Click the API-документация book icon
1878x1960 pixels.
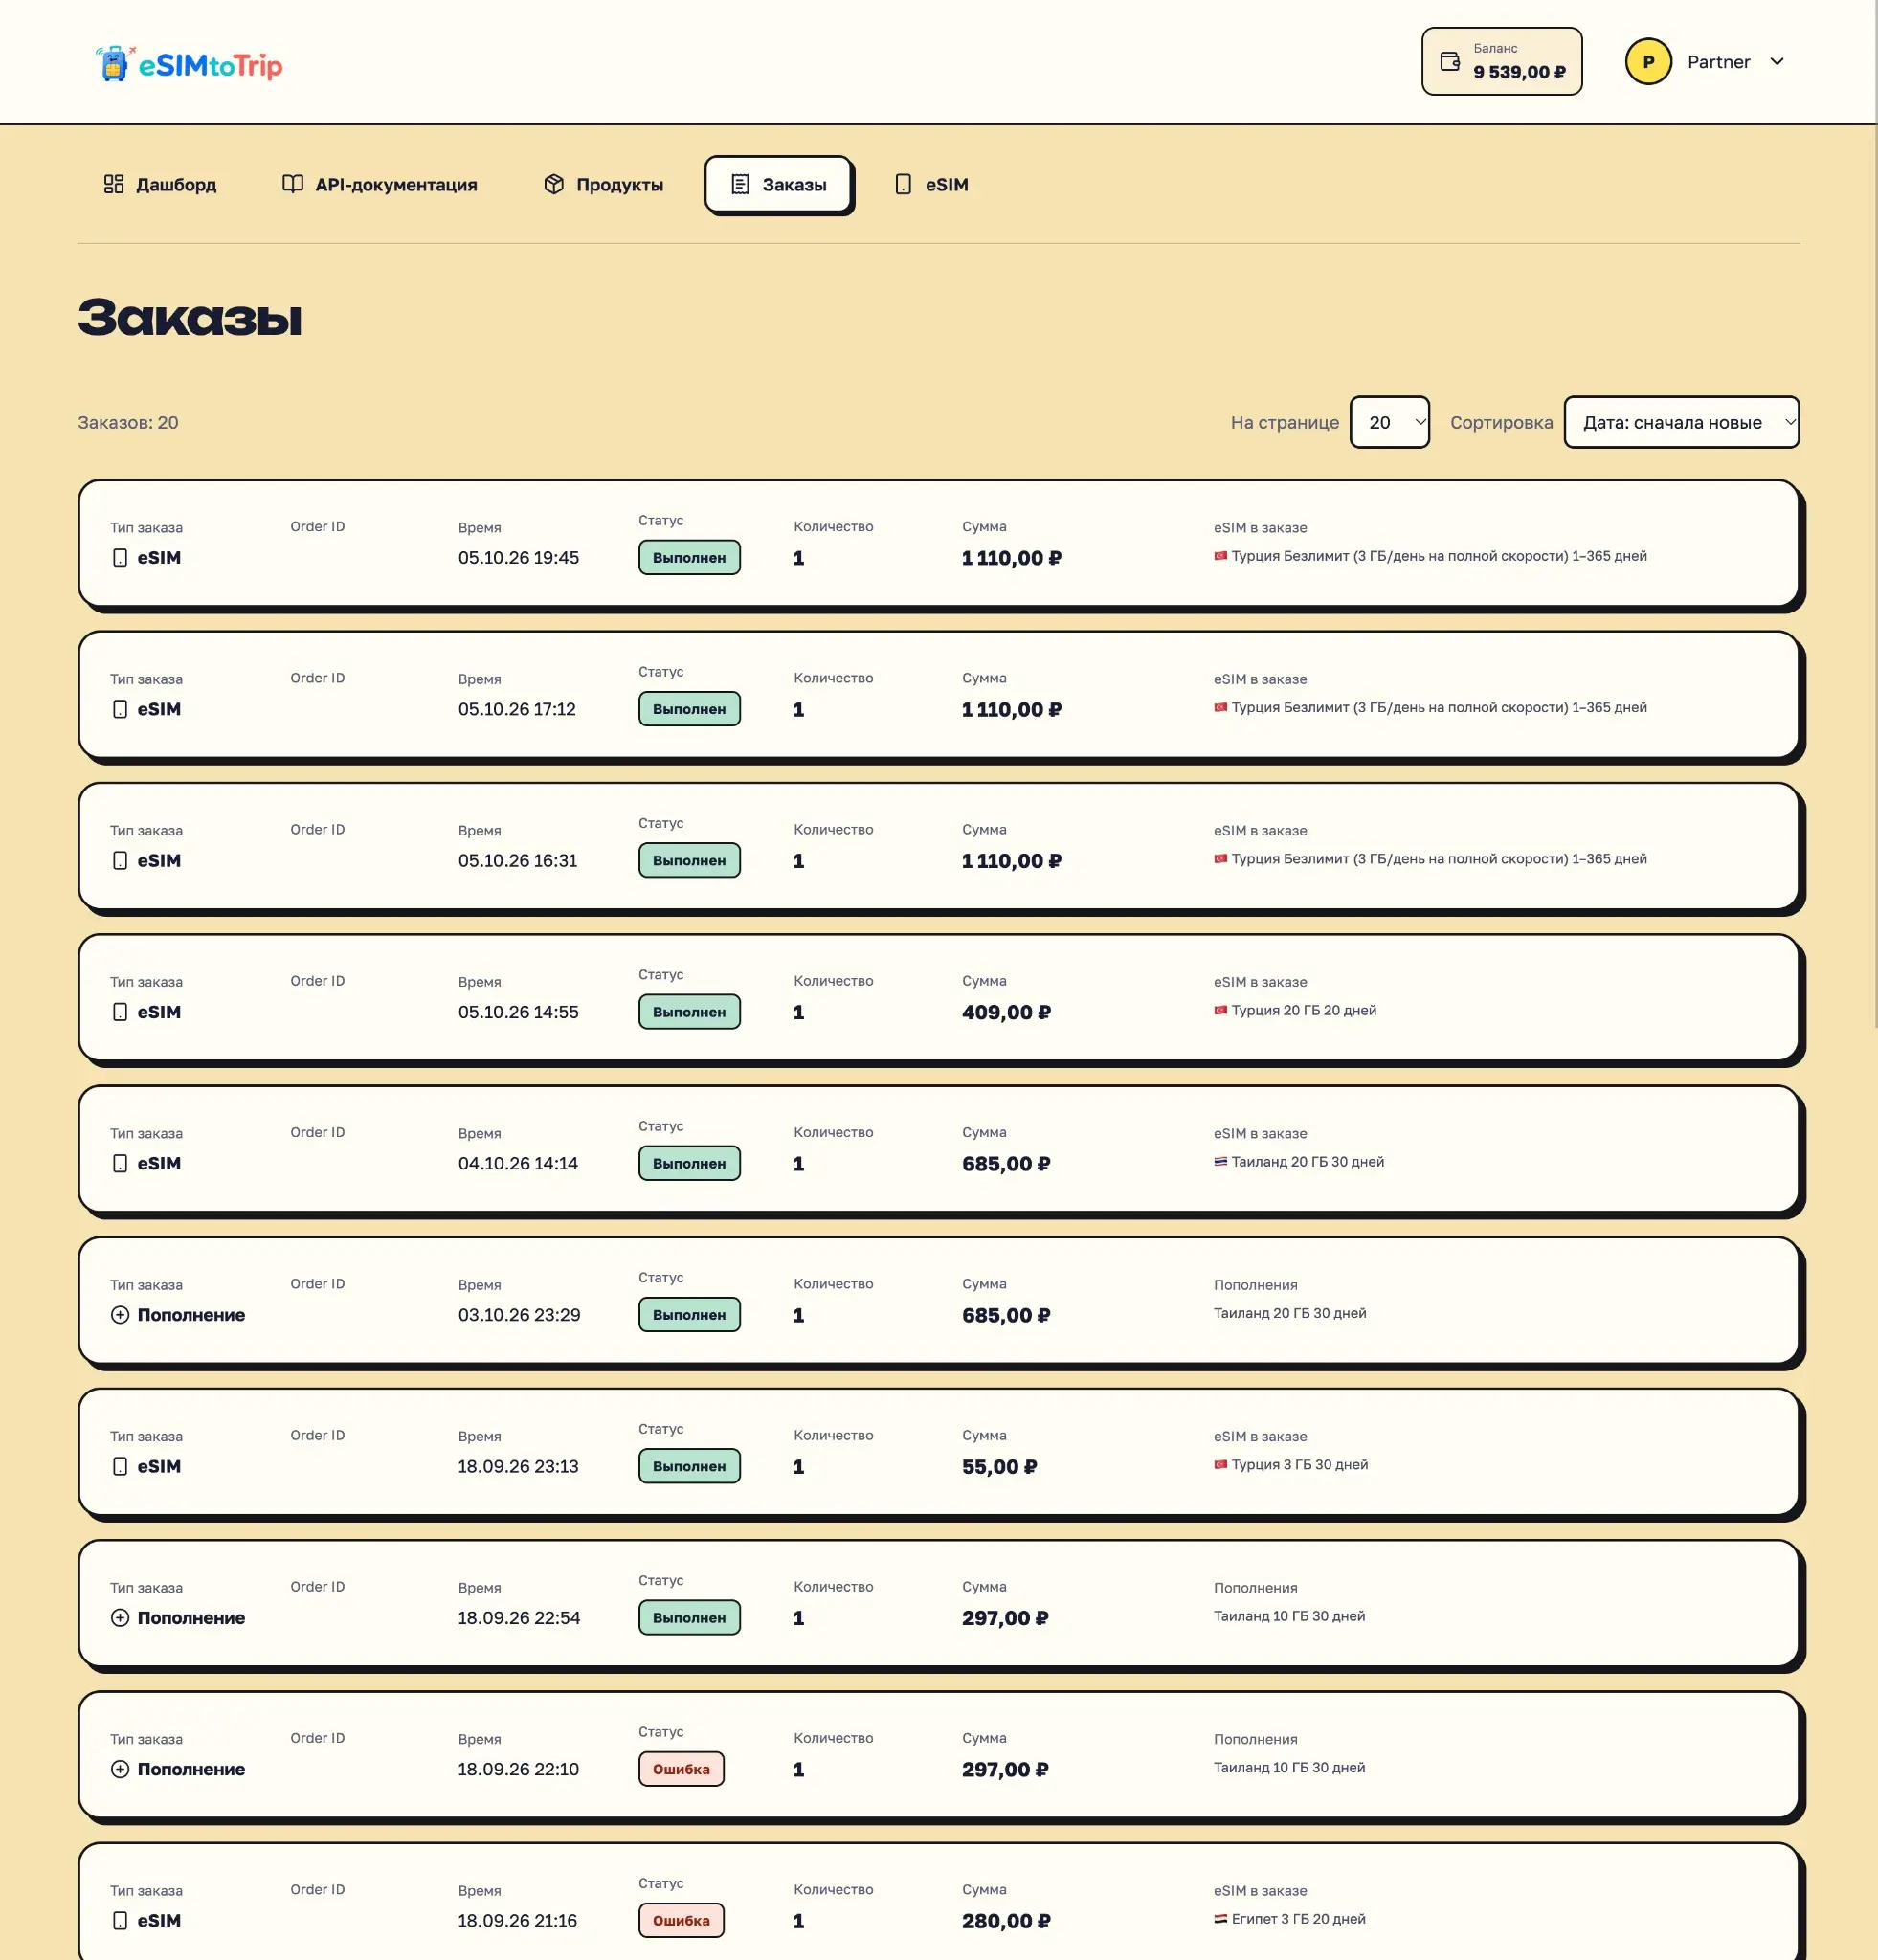pyautogui.click(x=293, y=184)
